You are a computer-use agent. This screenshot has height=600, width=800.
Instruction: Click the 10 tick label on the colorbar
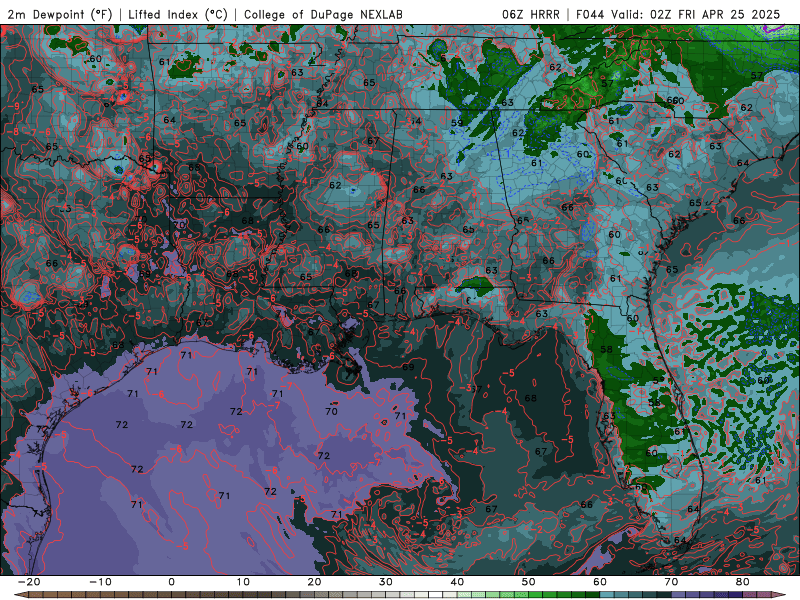click(x=243, y=582)
